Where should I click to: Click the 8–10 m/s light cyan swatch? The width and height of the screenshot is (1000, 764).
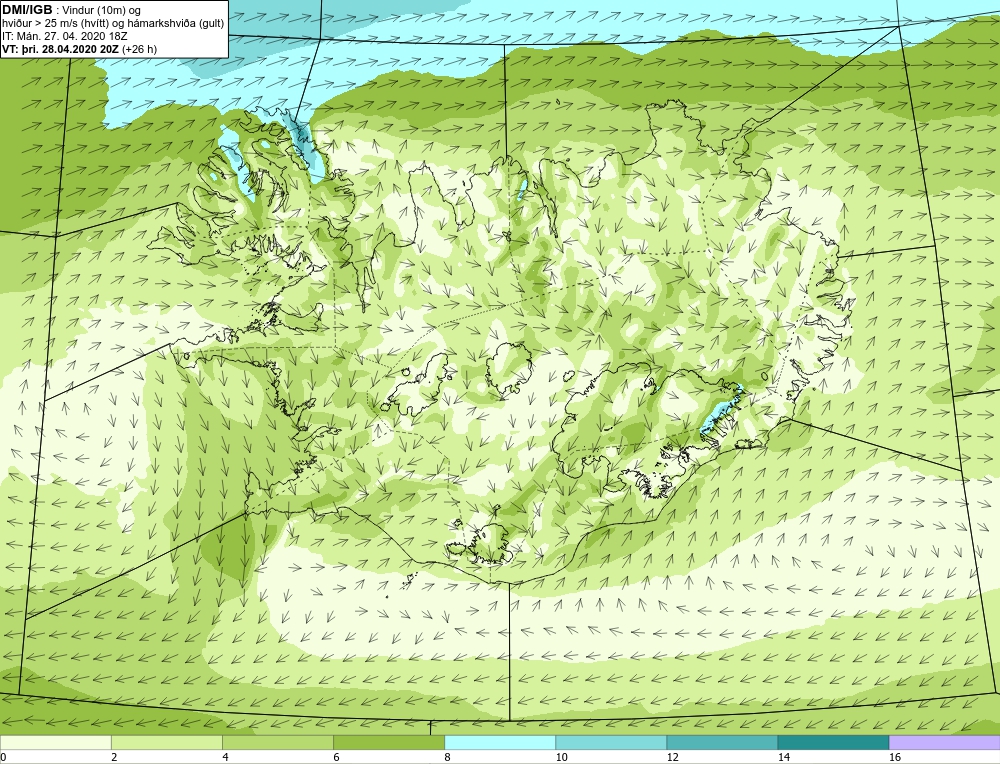[499, 742]
